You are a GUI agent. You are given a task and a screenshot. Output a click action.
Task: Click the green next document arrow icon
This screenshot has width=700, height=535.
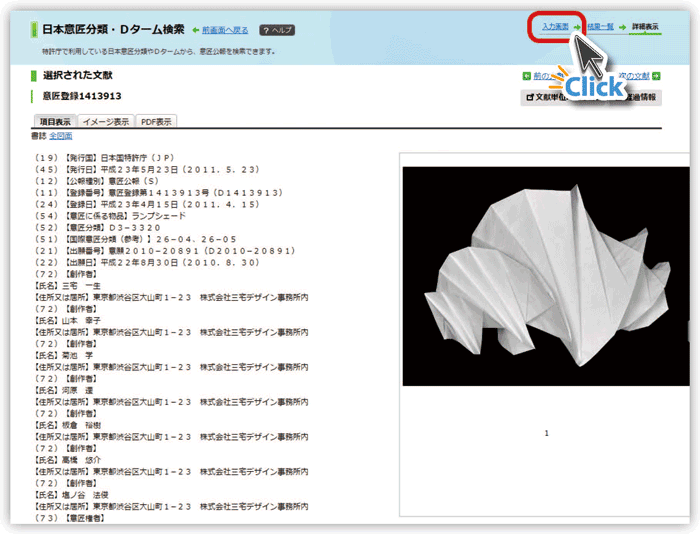coord(657,76)
